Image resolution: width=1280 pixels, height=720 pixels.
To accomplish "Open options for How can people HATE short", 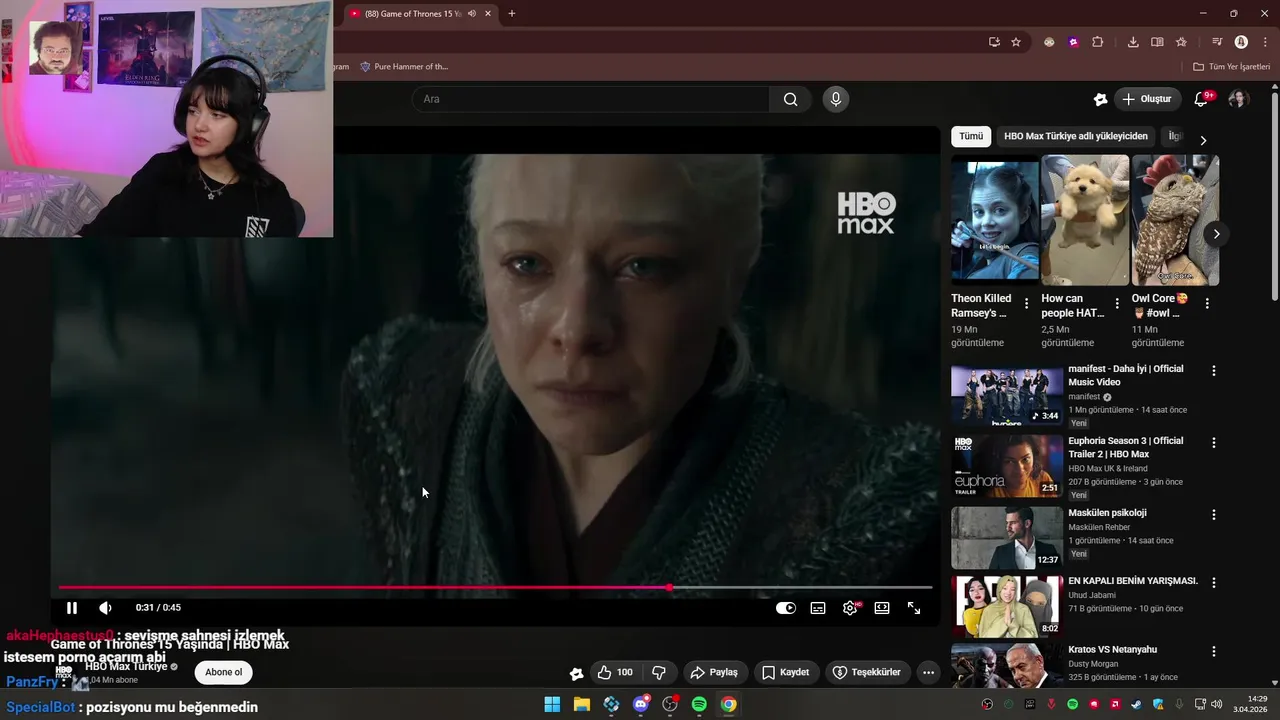I will tap(1116, 304).
